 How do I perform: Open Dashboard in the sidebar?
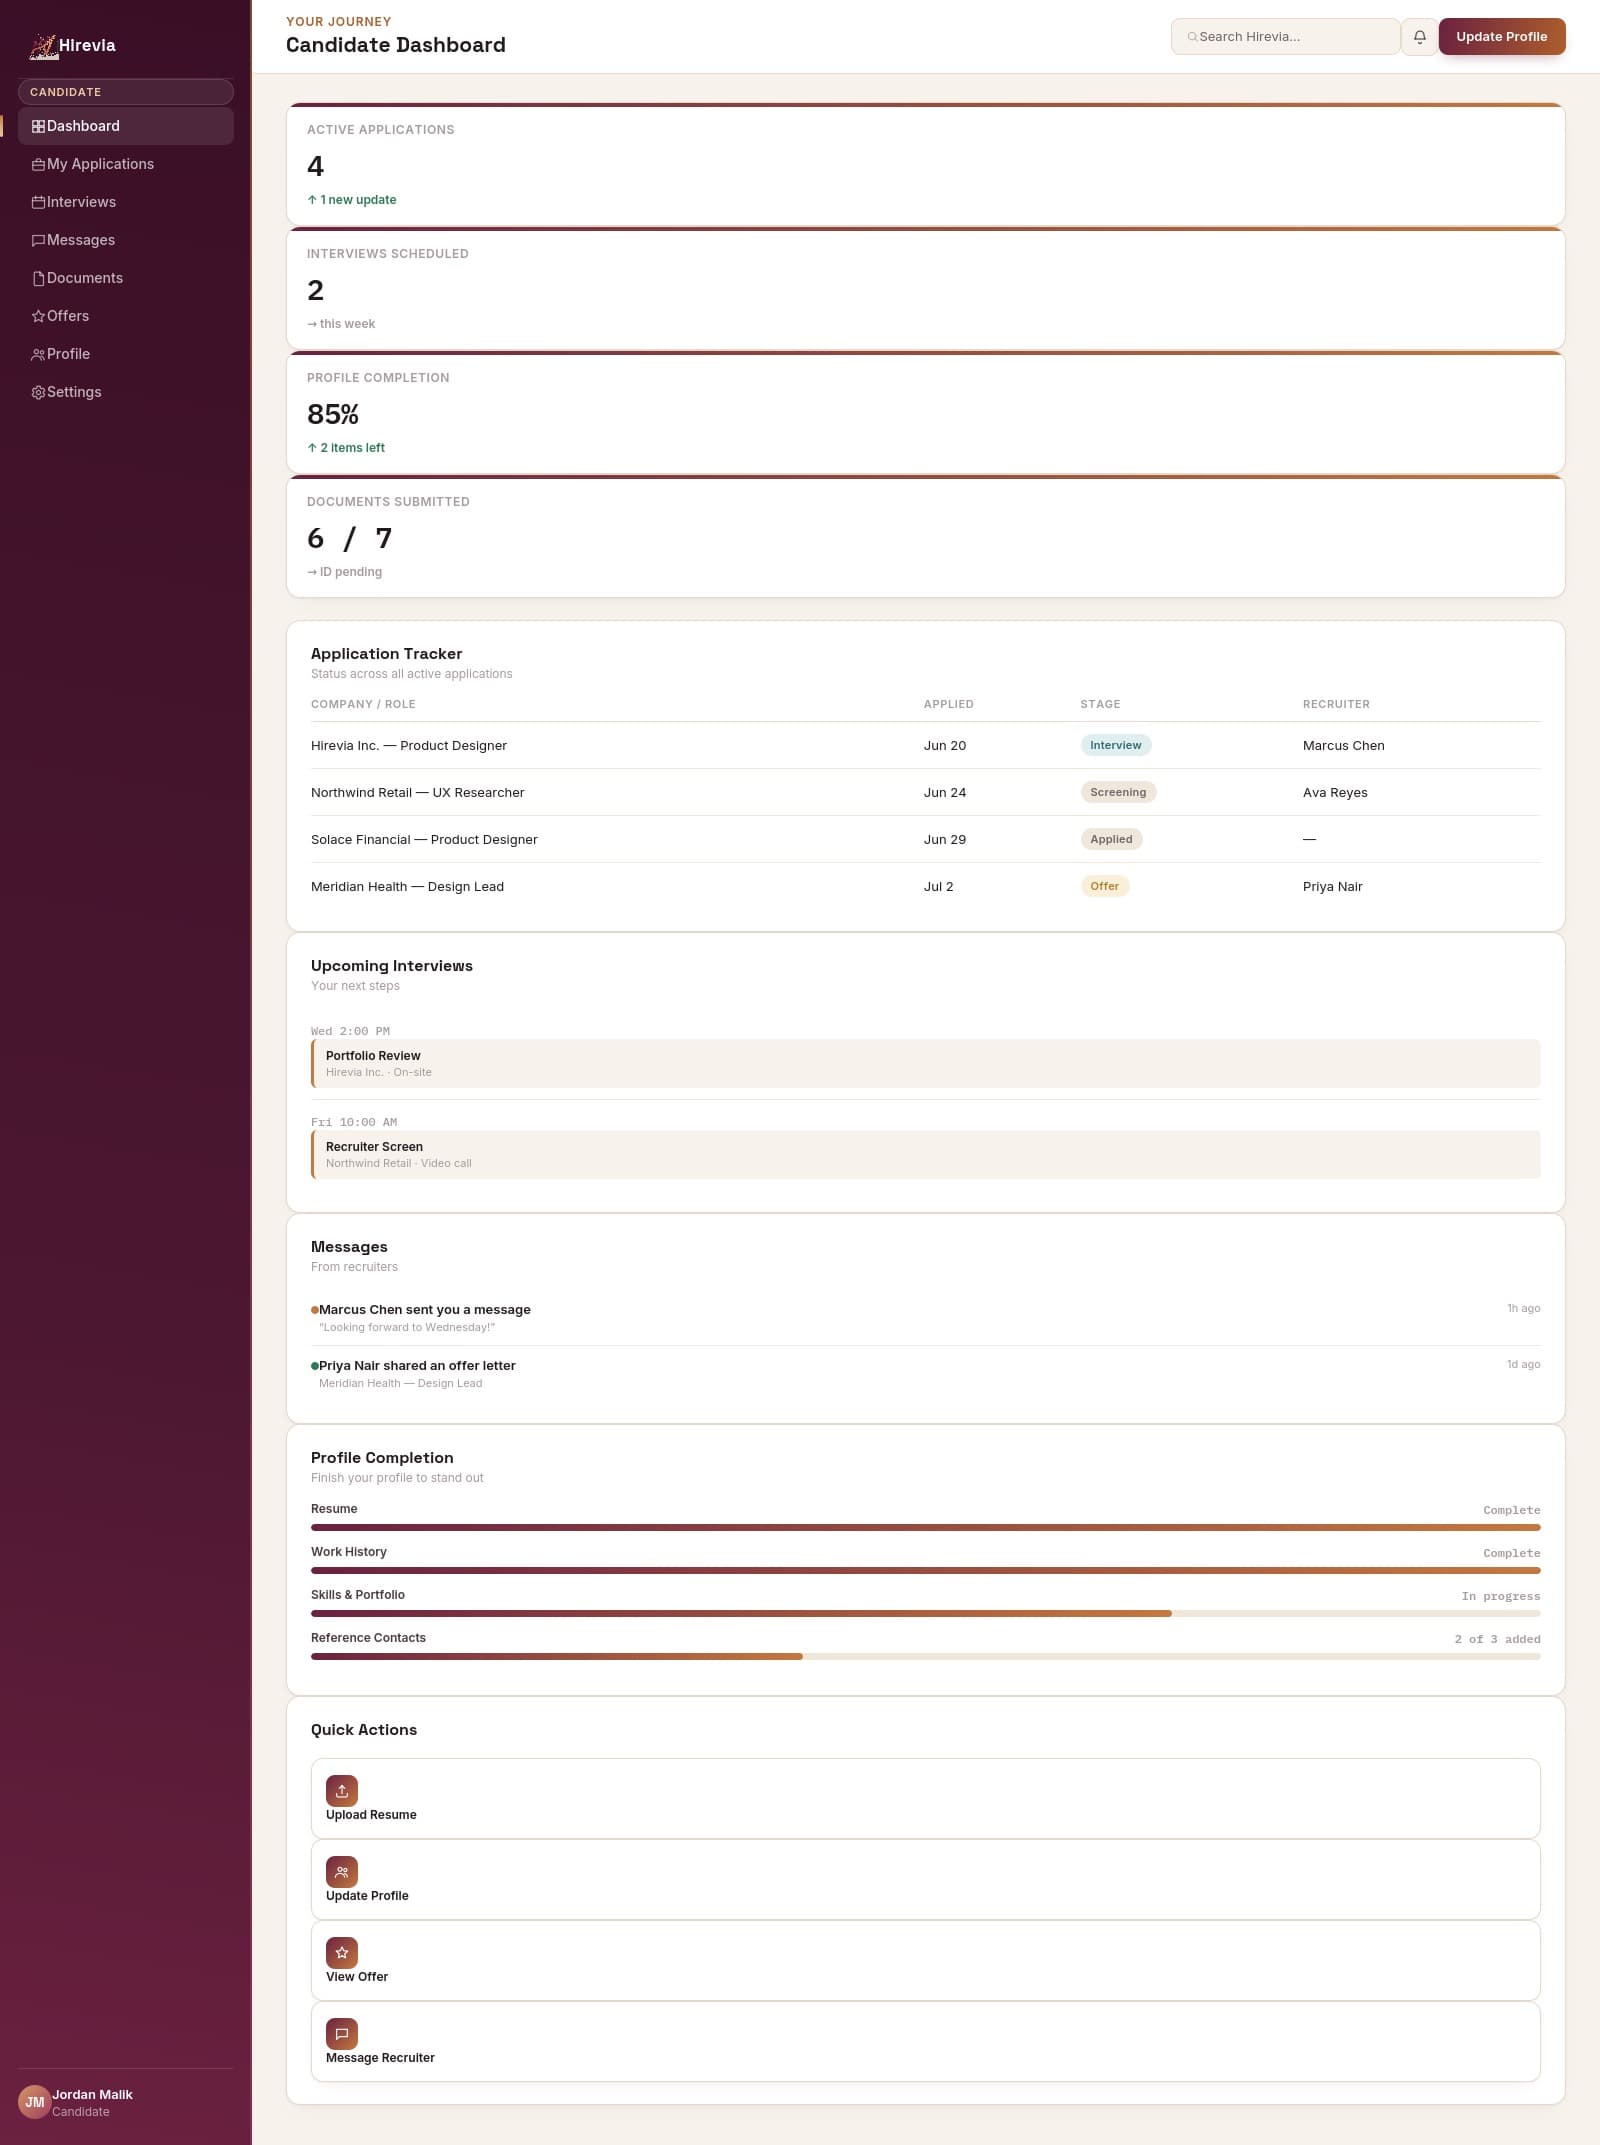point(126,126)
